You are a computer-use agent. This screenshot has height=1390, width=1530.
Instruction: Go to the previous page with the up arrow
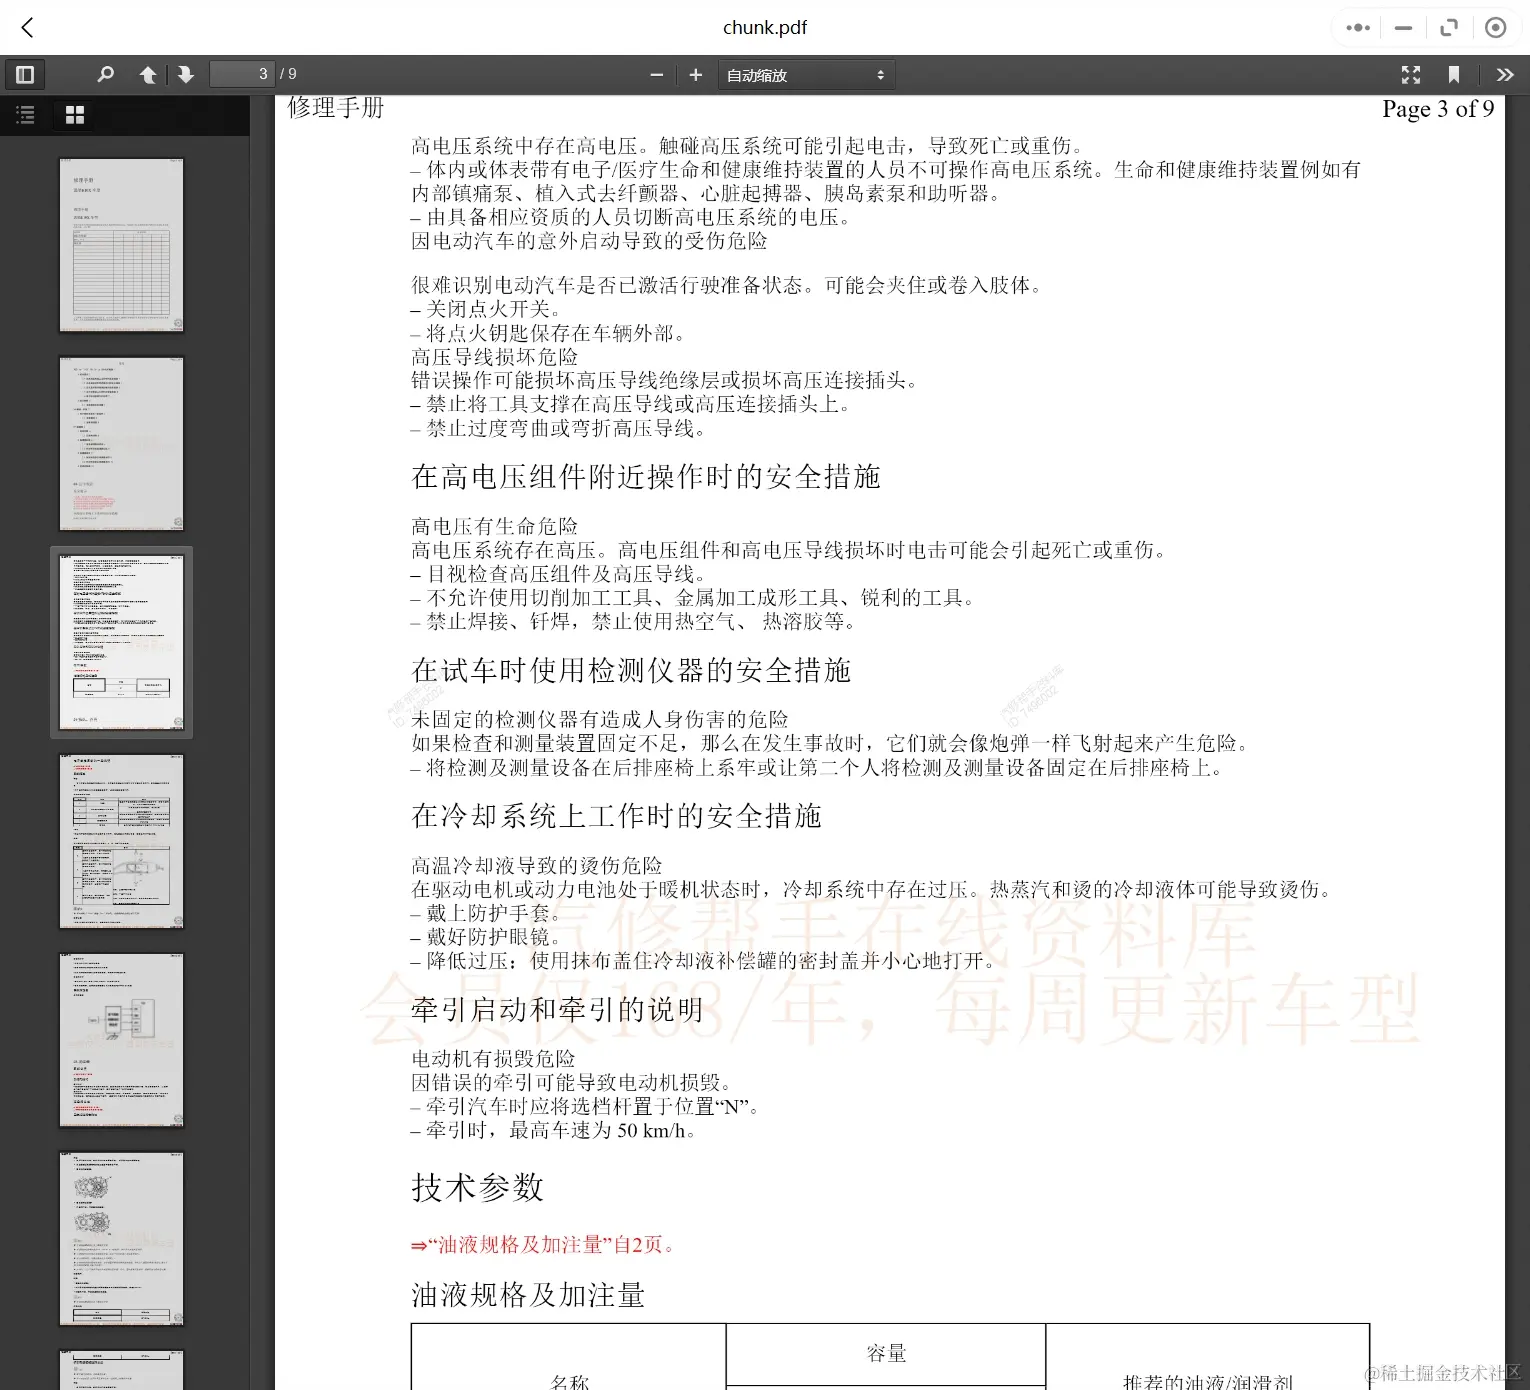(x=148, y=74)
